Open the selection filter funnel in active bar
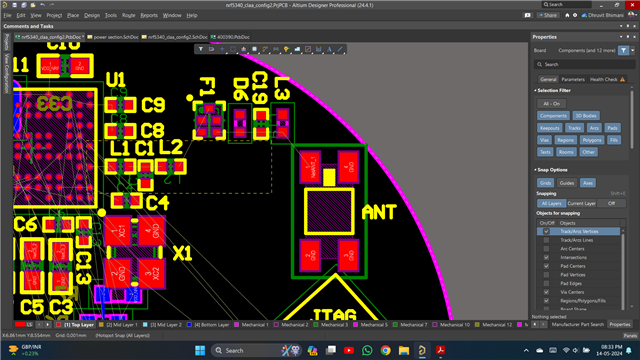640x360 pixels. click(x=201, y=49)
